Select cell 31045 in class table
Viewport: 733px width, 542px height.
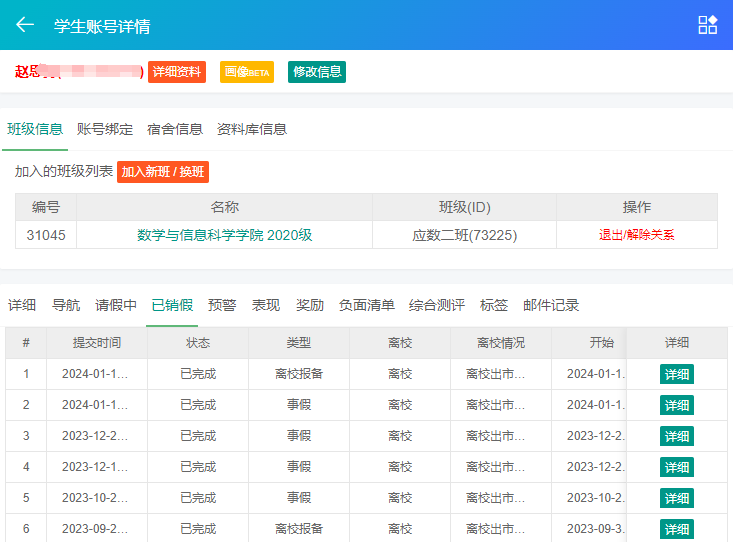coord(46,235)
